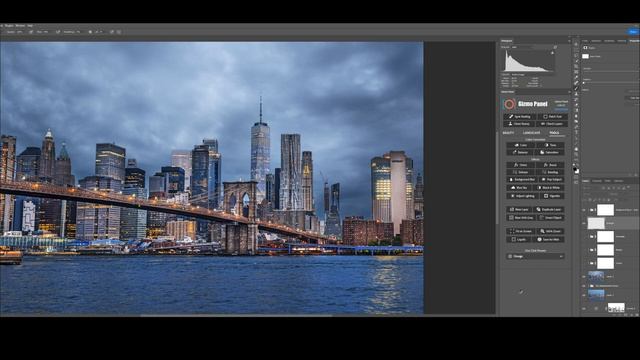
Task: Switch to the LANDSCAPE tab in Gizmo Panel
Action: 531,133
